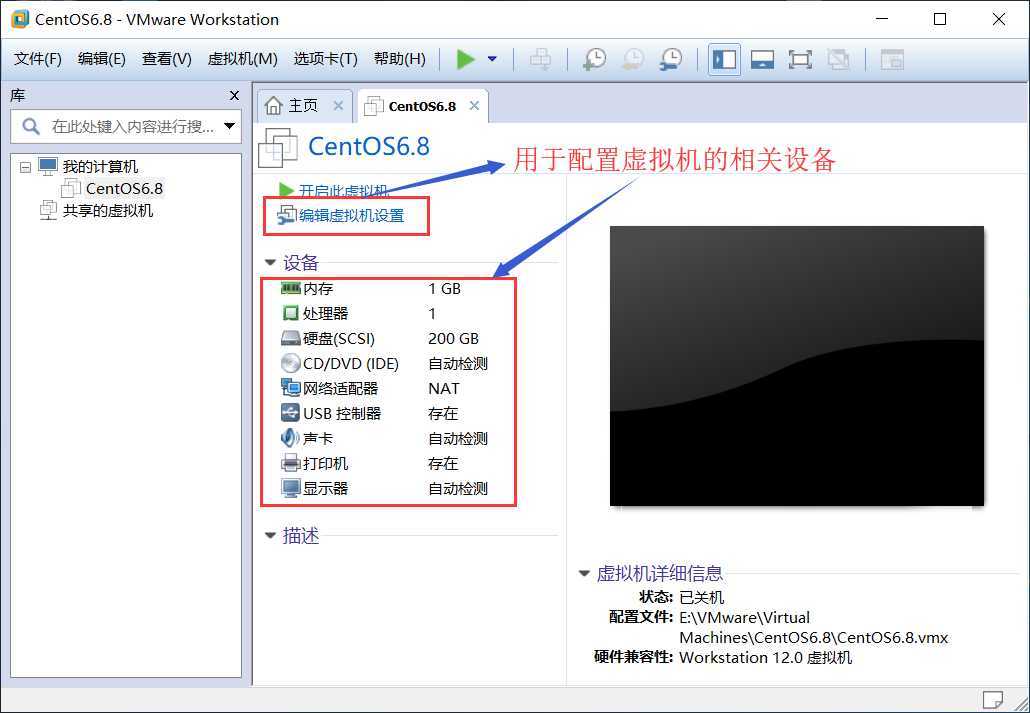
Task: Click the 编辑虚拟机设置 link
Action: (x=351, y=216)
